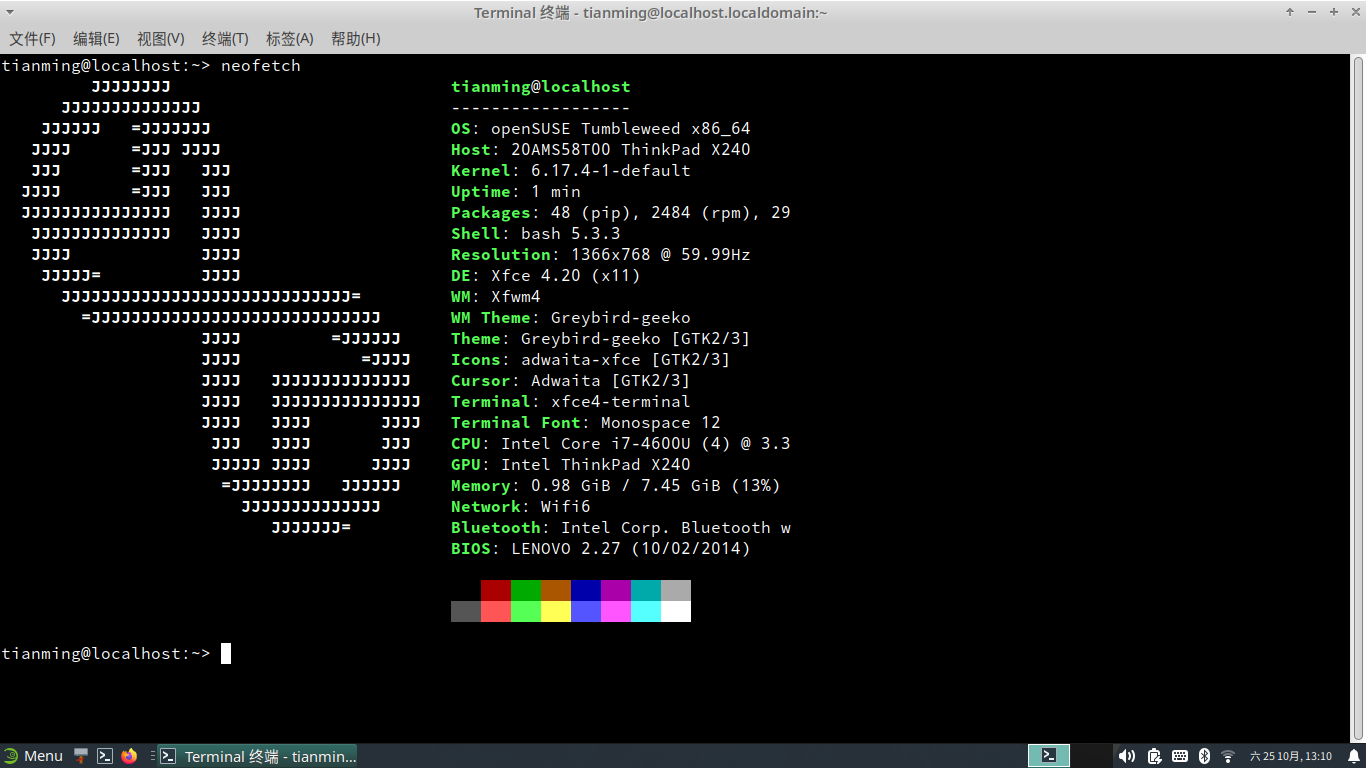
Task: Show notifications via the bell icon
Action: pos(1354,756)
